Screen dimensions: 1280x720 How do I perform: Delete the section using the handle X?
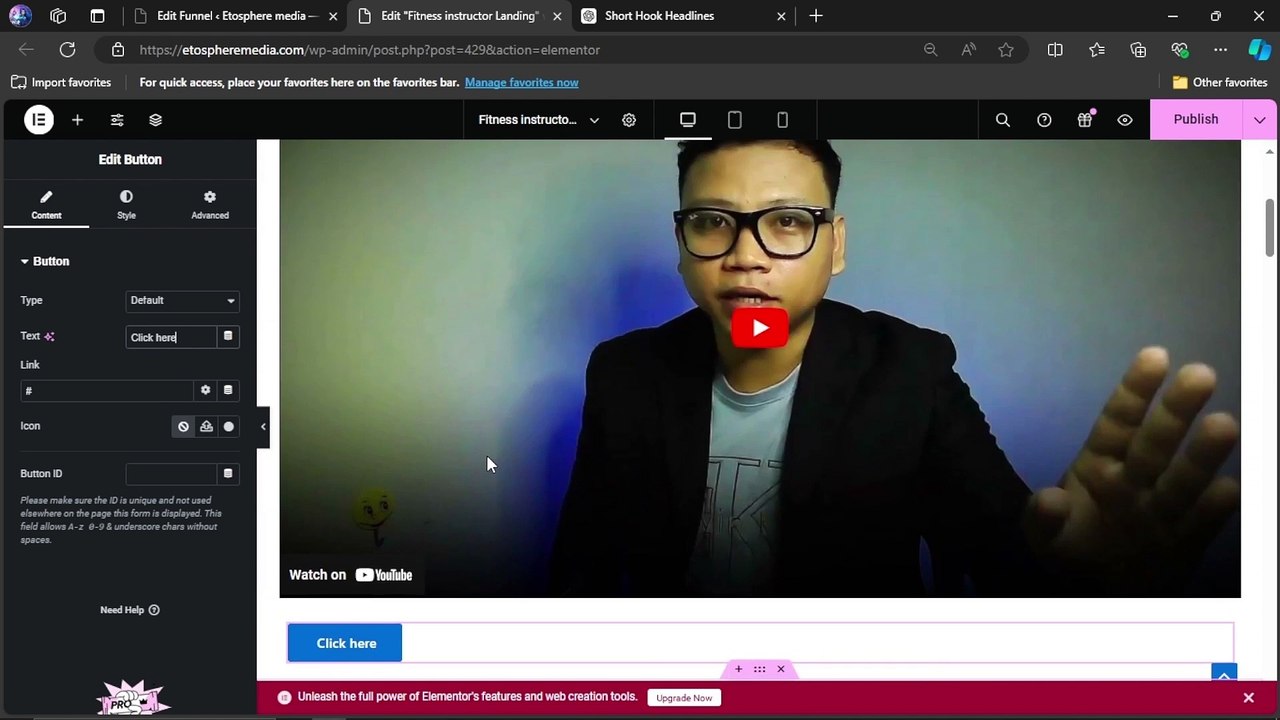click(781, 669)
